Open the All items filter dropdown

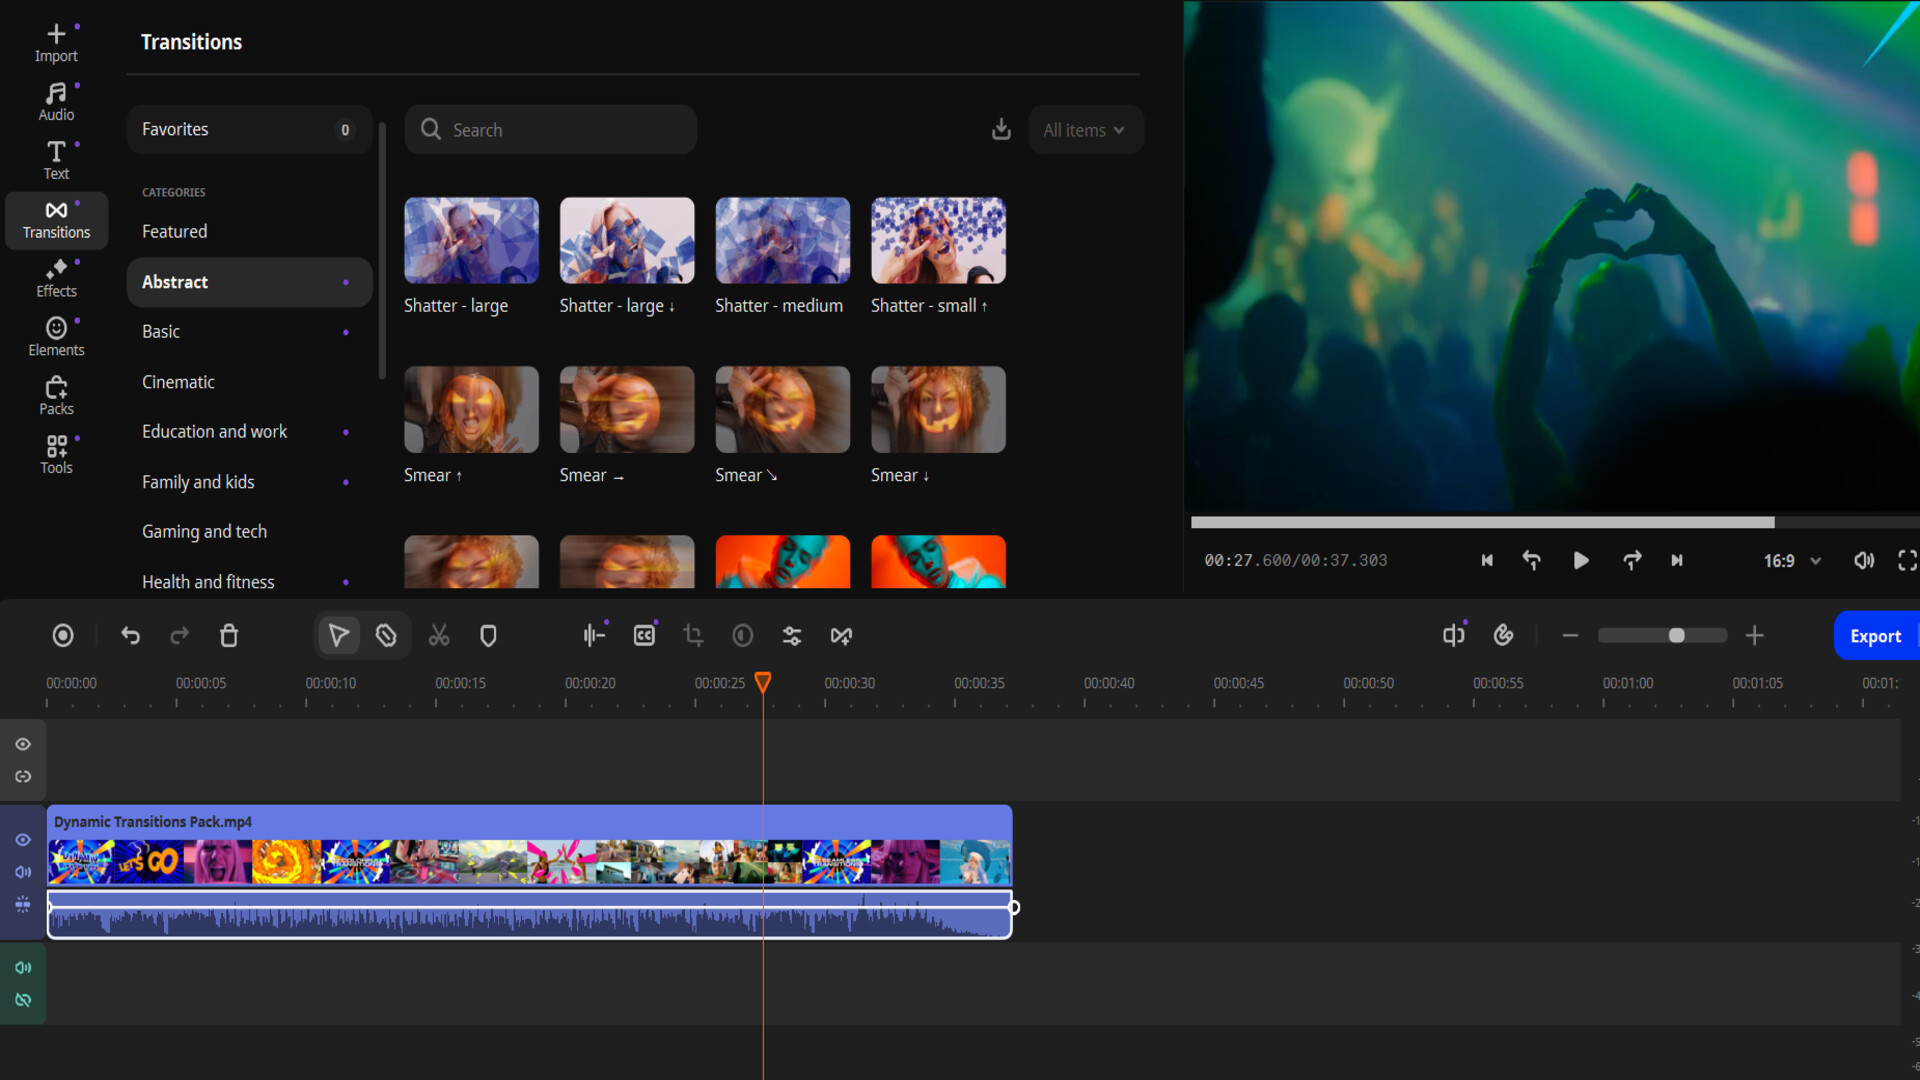1085,129
